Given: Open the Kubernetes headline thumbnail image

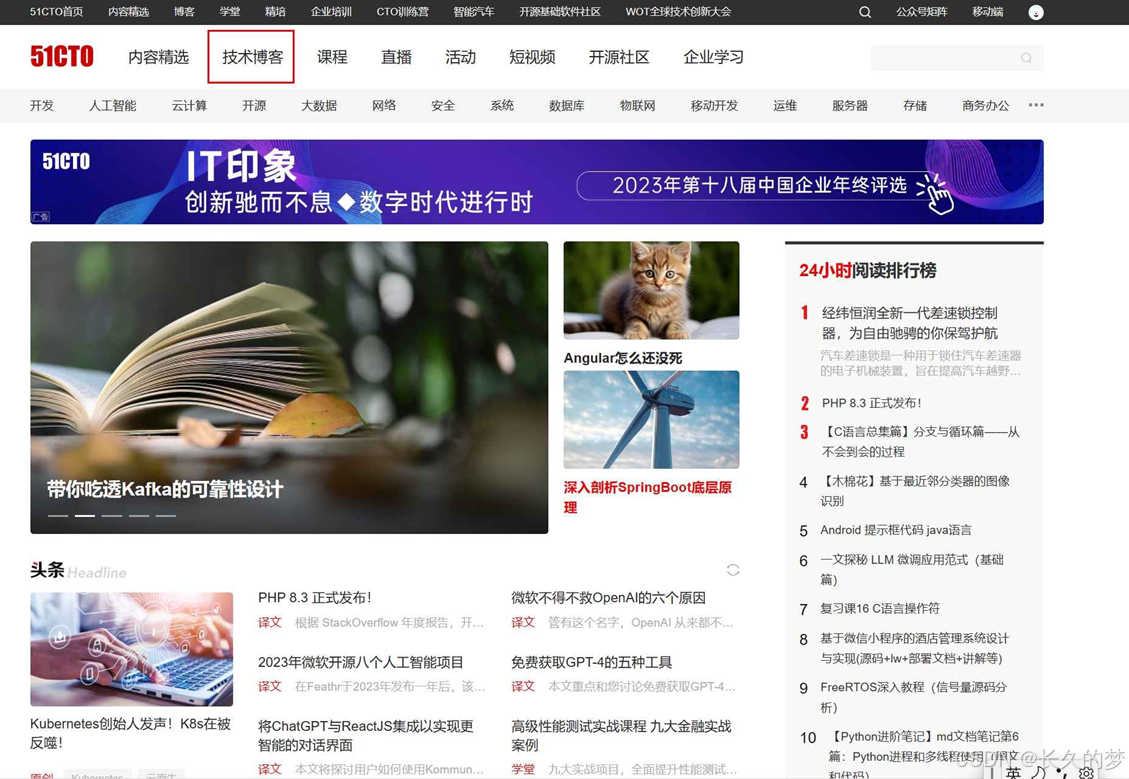Looking at the screenshot, I should [x=132, y=649].
